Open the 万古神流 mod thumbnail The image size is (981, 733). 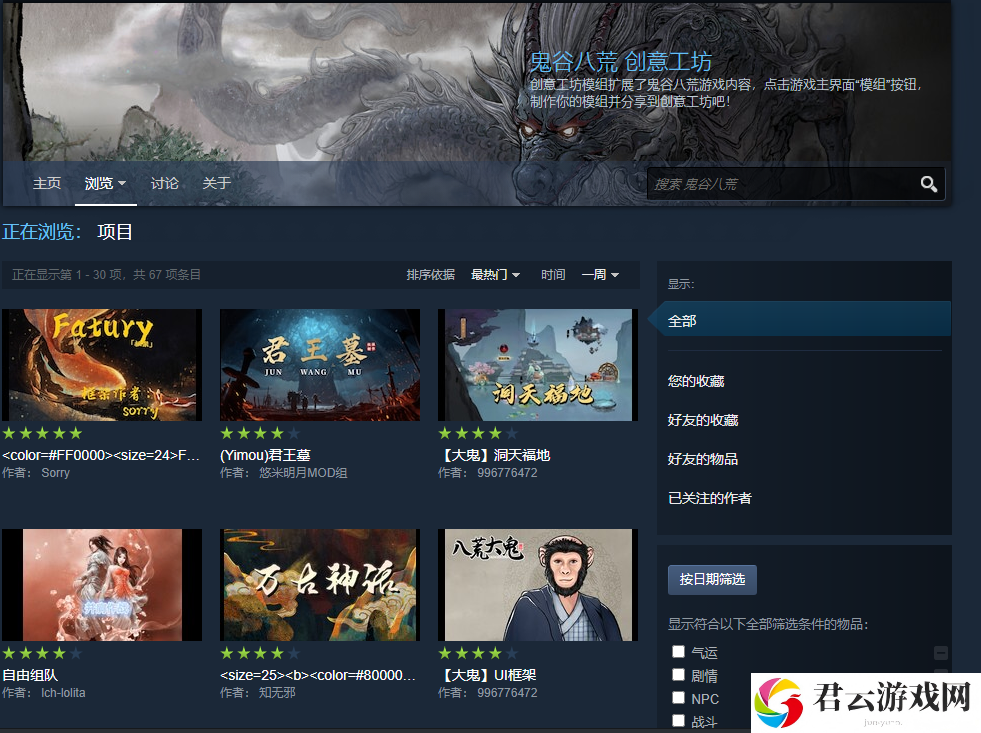pos(320,585)
